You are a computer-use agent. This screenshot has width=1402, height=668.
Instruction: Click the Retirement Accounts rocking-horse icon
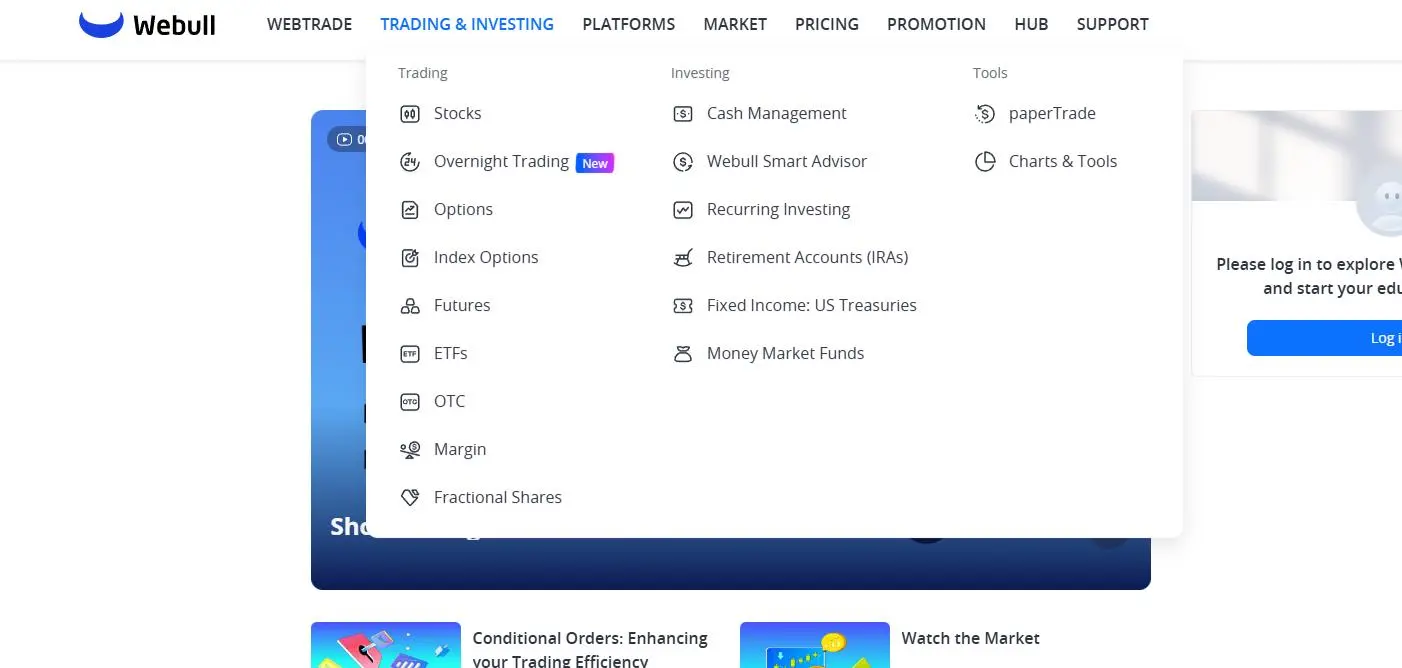[683, 258]
